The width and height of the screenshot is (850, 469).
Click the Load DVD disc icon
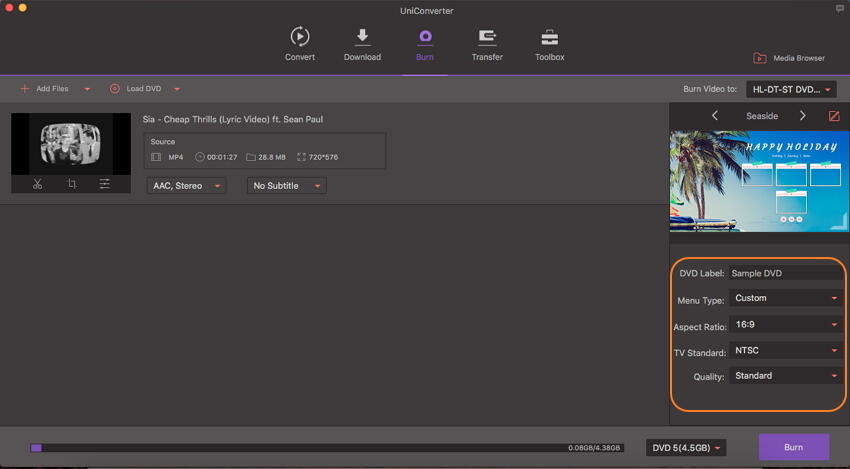click(x=114, y=89)
